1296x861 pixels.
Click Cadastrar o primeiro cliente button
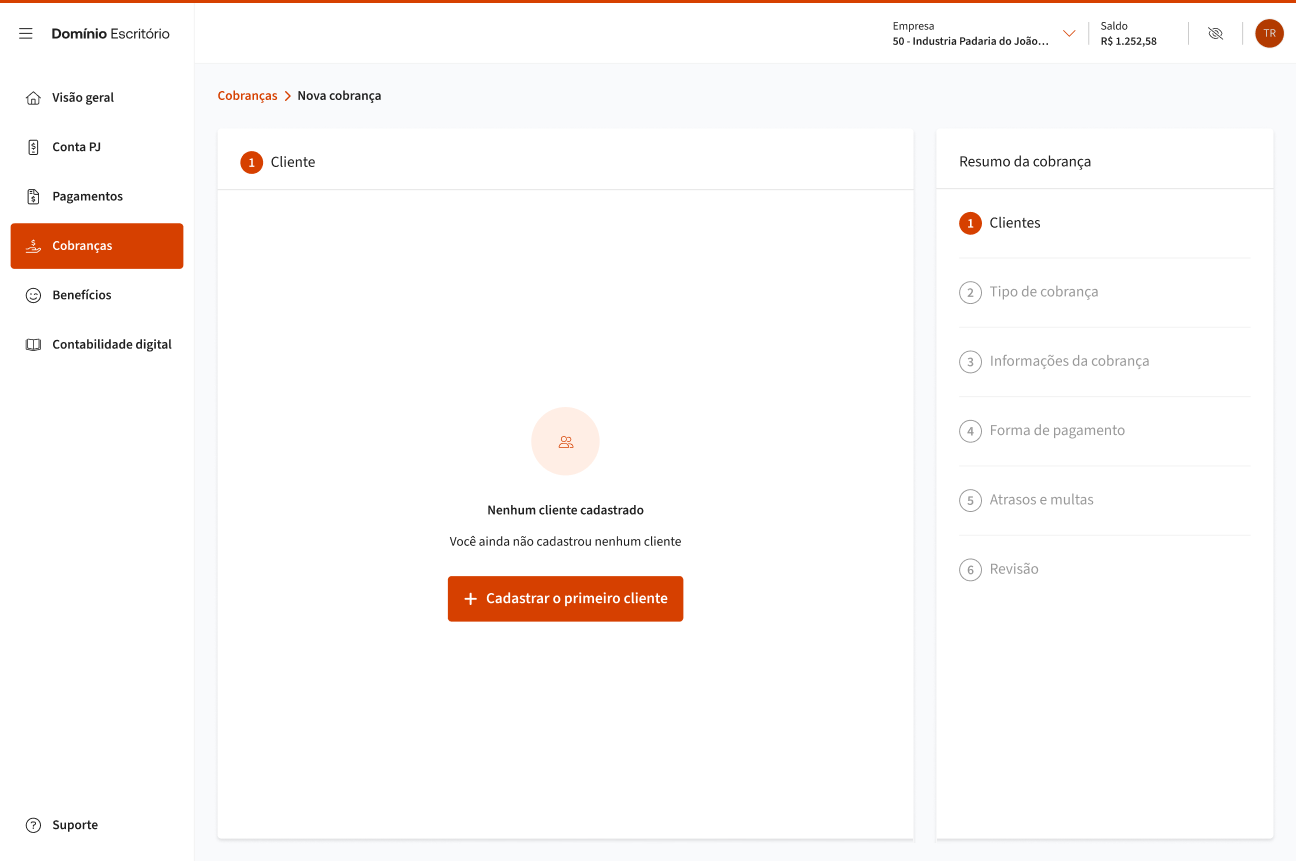565,599
